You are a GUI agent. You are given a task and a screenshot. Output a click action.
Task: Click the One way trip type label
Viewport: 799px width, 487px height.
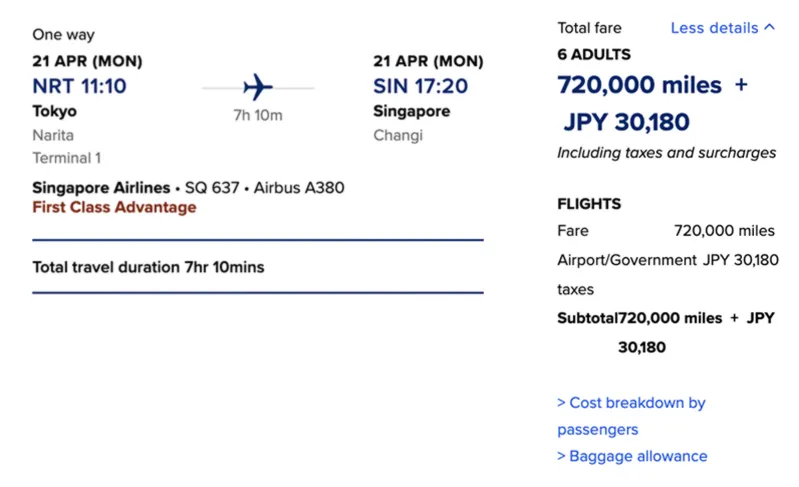click(x=62, y=35)
